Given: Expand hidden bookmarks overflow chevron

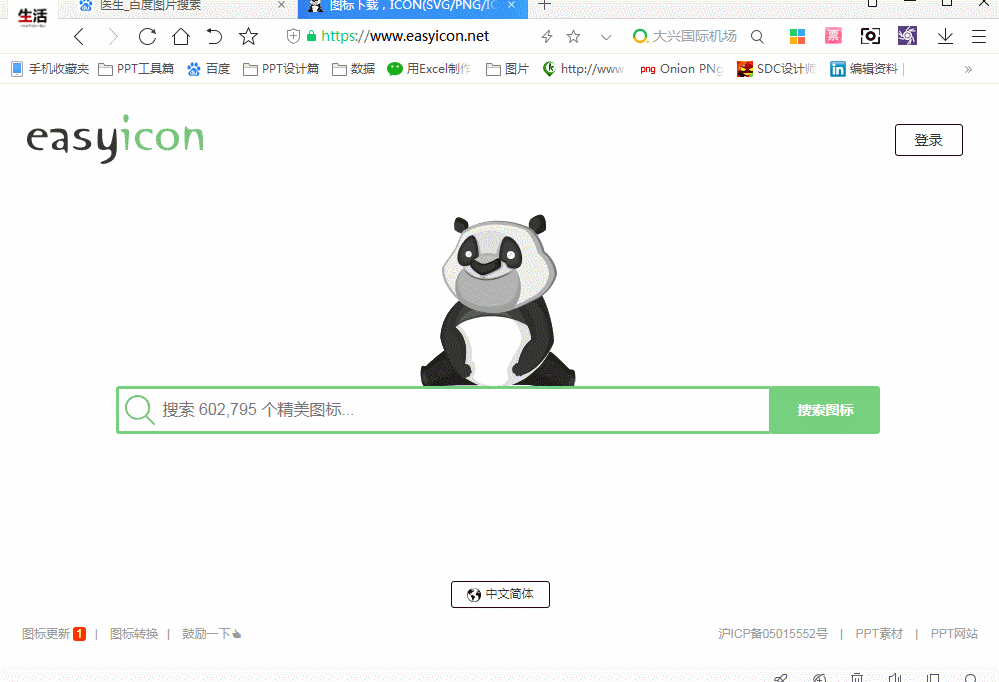Looking at the screenshot, I should [967, 69].
